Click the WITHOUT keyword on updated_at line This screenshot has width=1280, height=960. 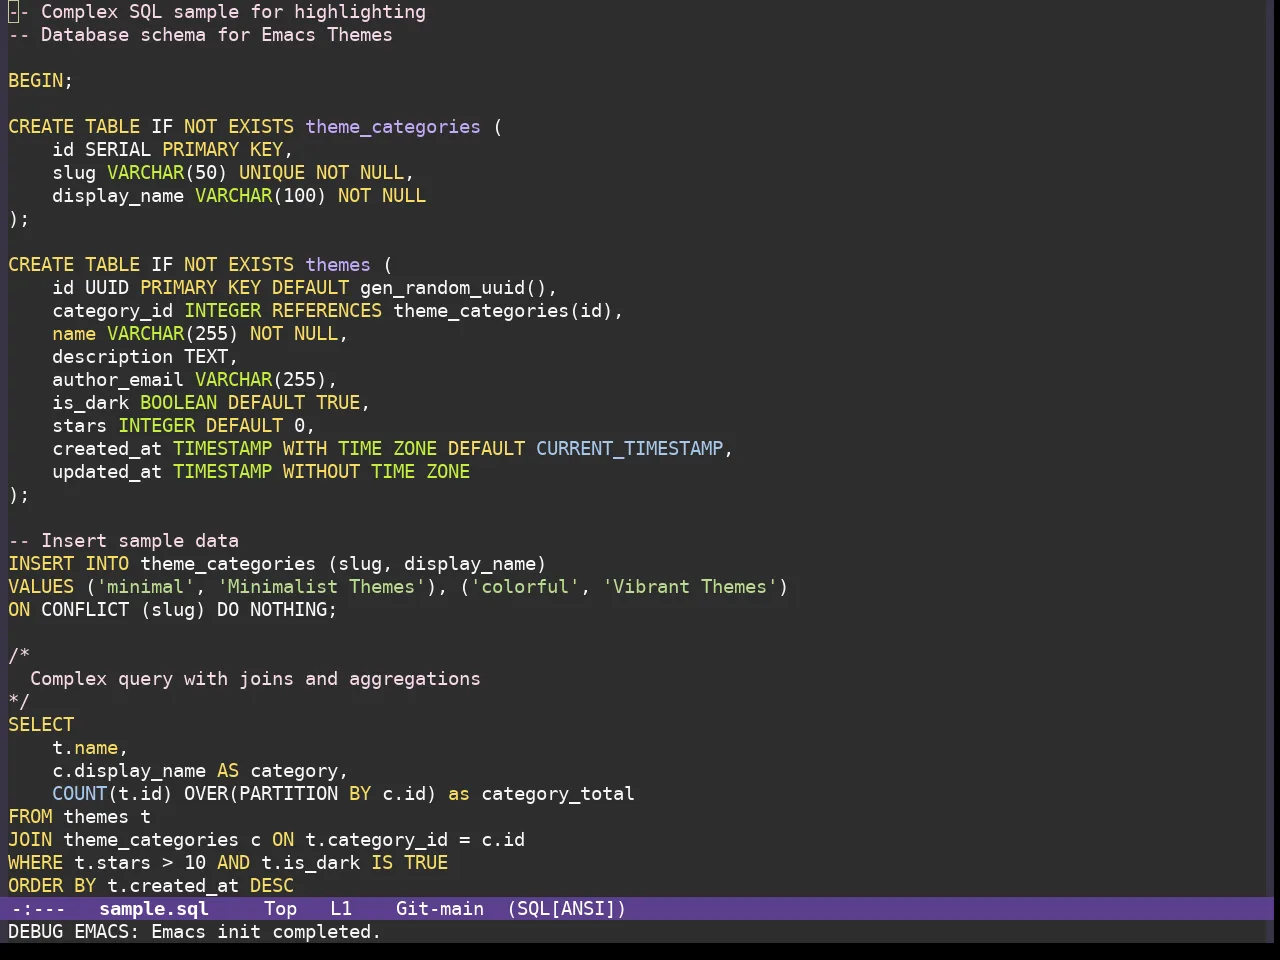(321, 472)
